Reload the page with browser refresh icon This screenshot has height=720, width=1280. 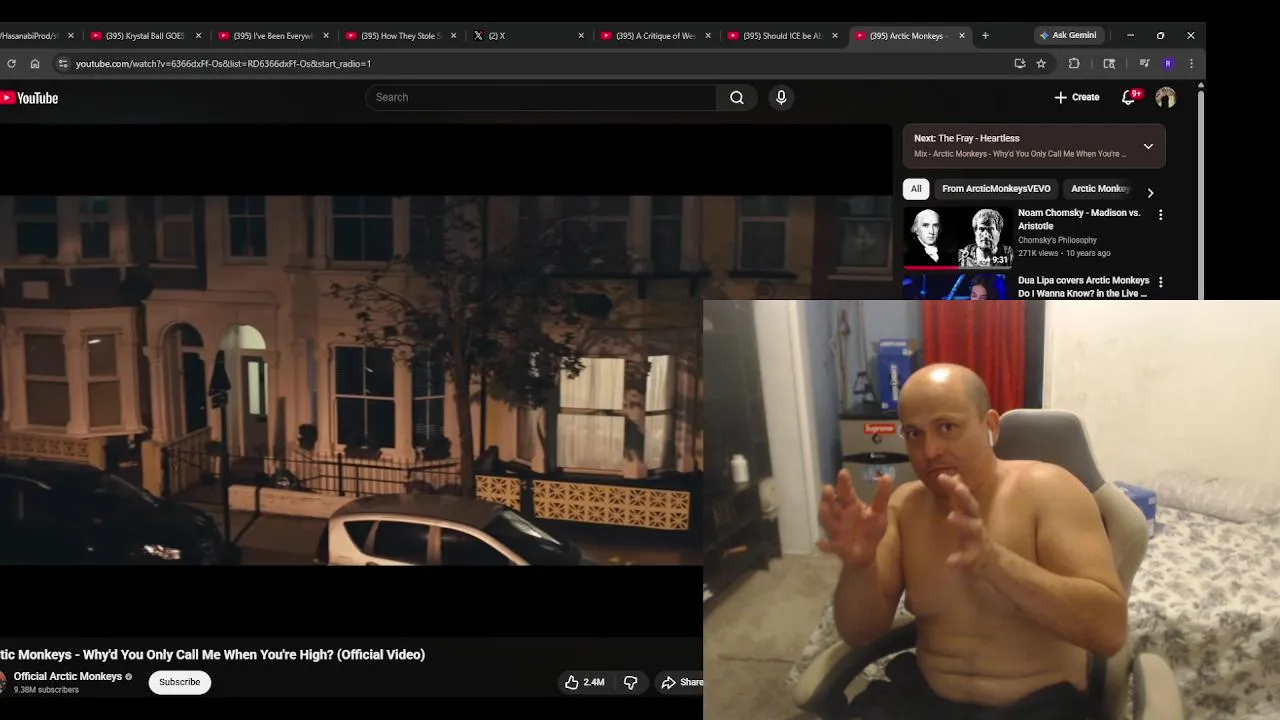tap(11, 63)
